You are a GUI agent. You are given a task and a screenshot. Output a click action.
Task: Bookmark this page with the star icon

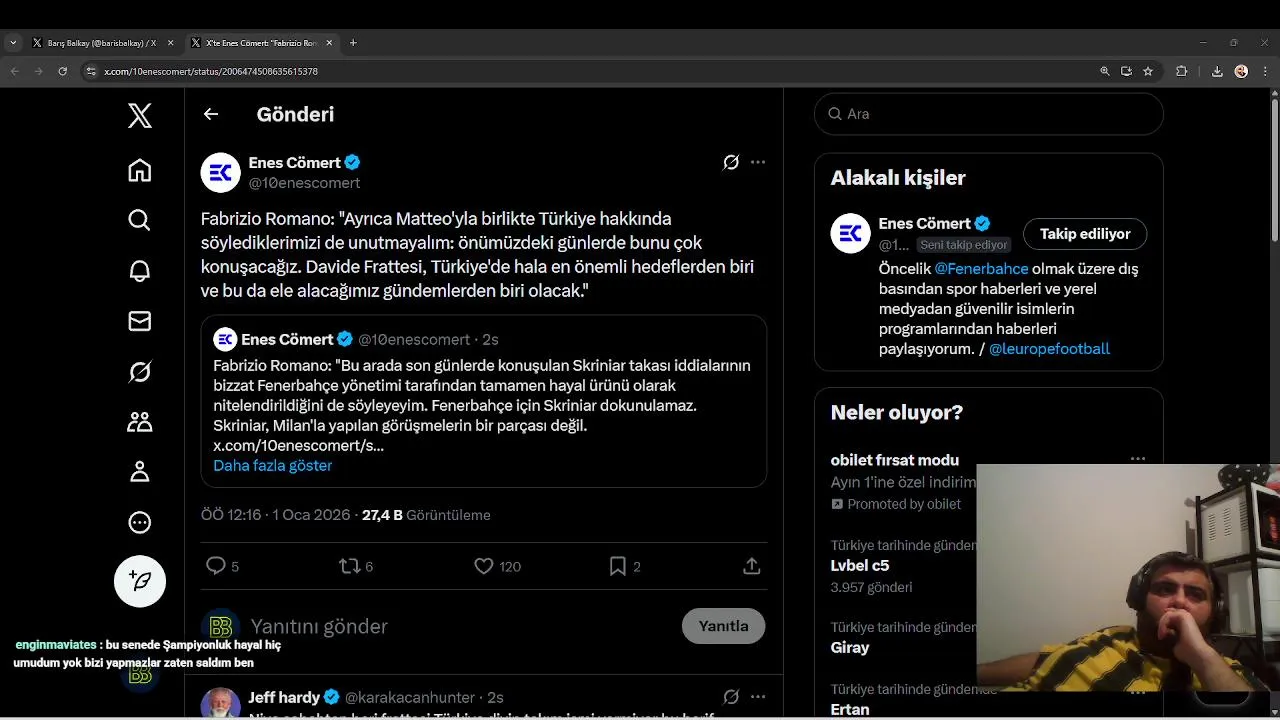coord(1148,71)
